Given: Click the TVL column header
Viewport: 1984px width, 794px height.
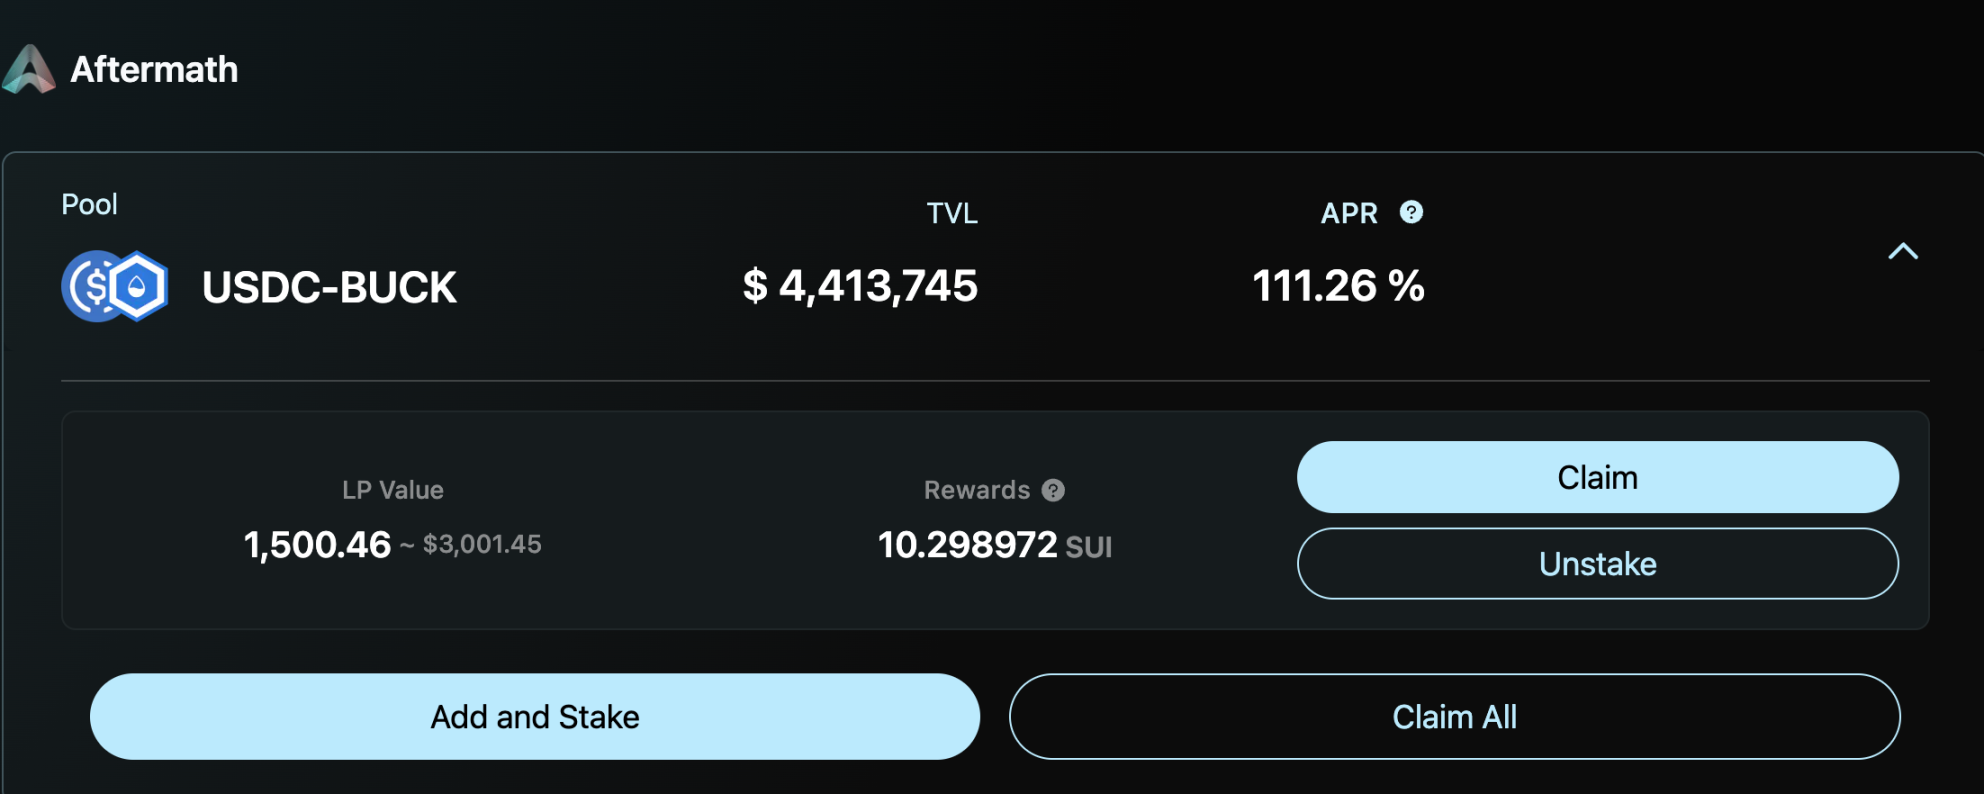Looking at the screenshot, I should [x=951, y=213].
